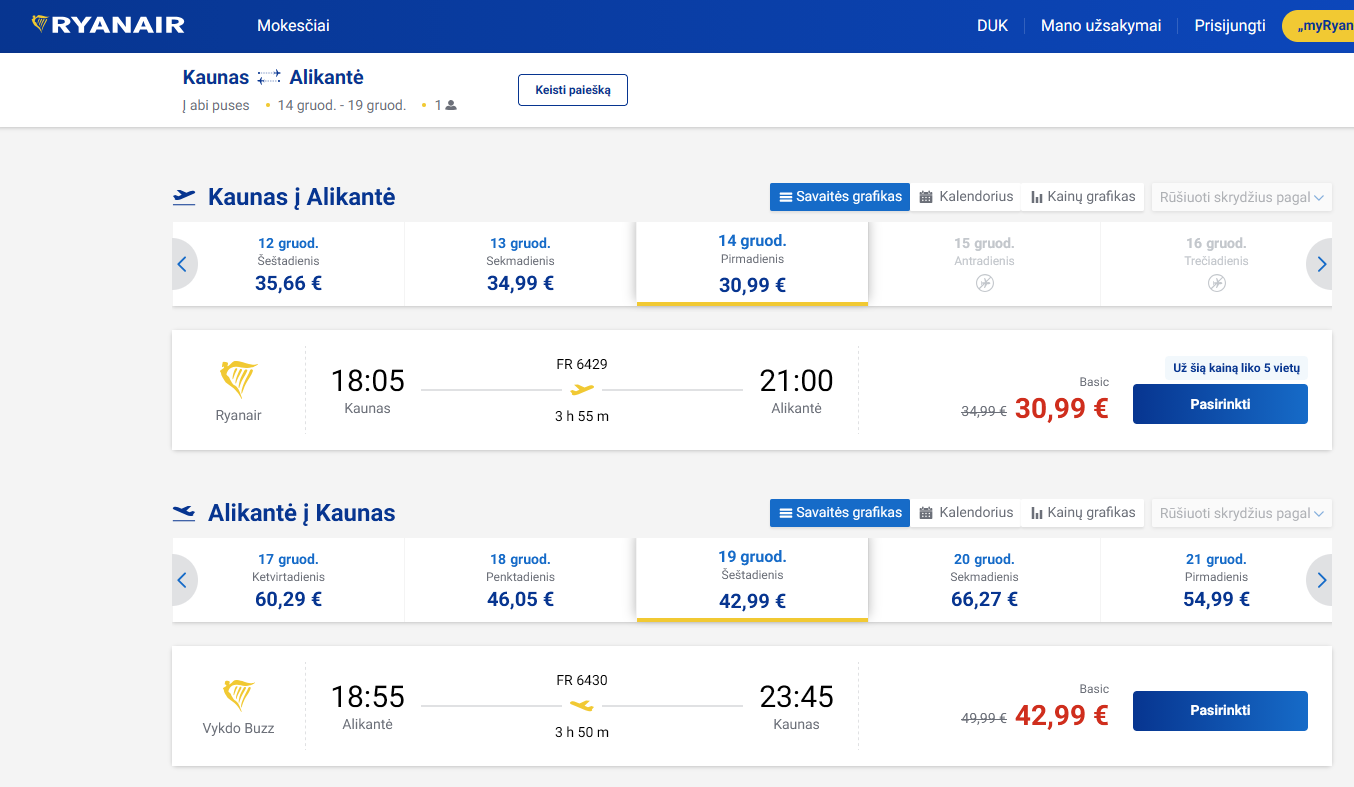Click flight number FR 6429
Viewport: 1354px width, 787px height.
(x=582, y=364)
